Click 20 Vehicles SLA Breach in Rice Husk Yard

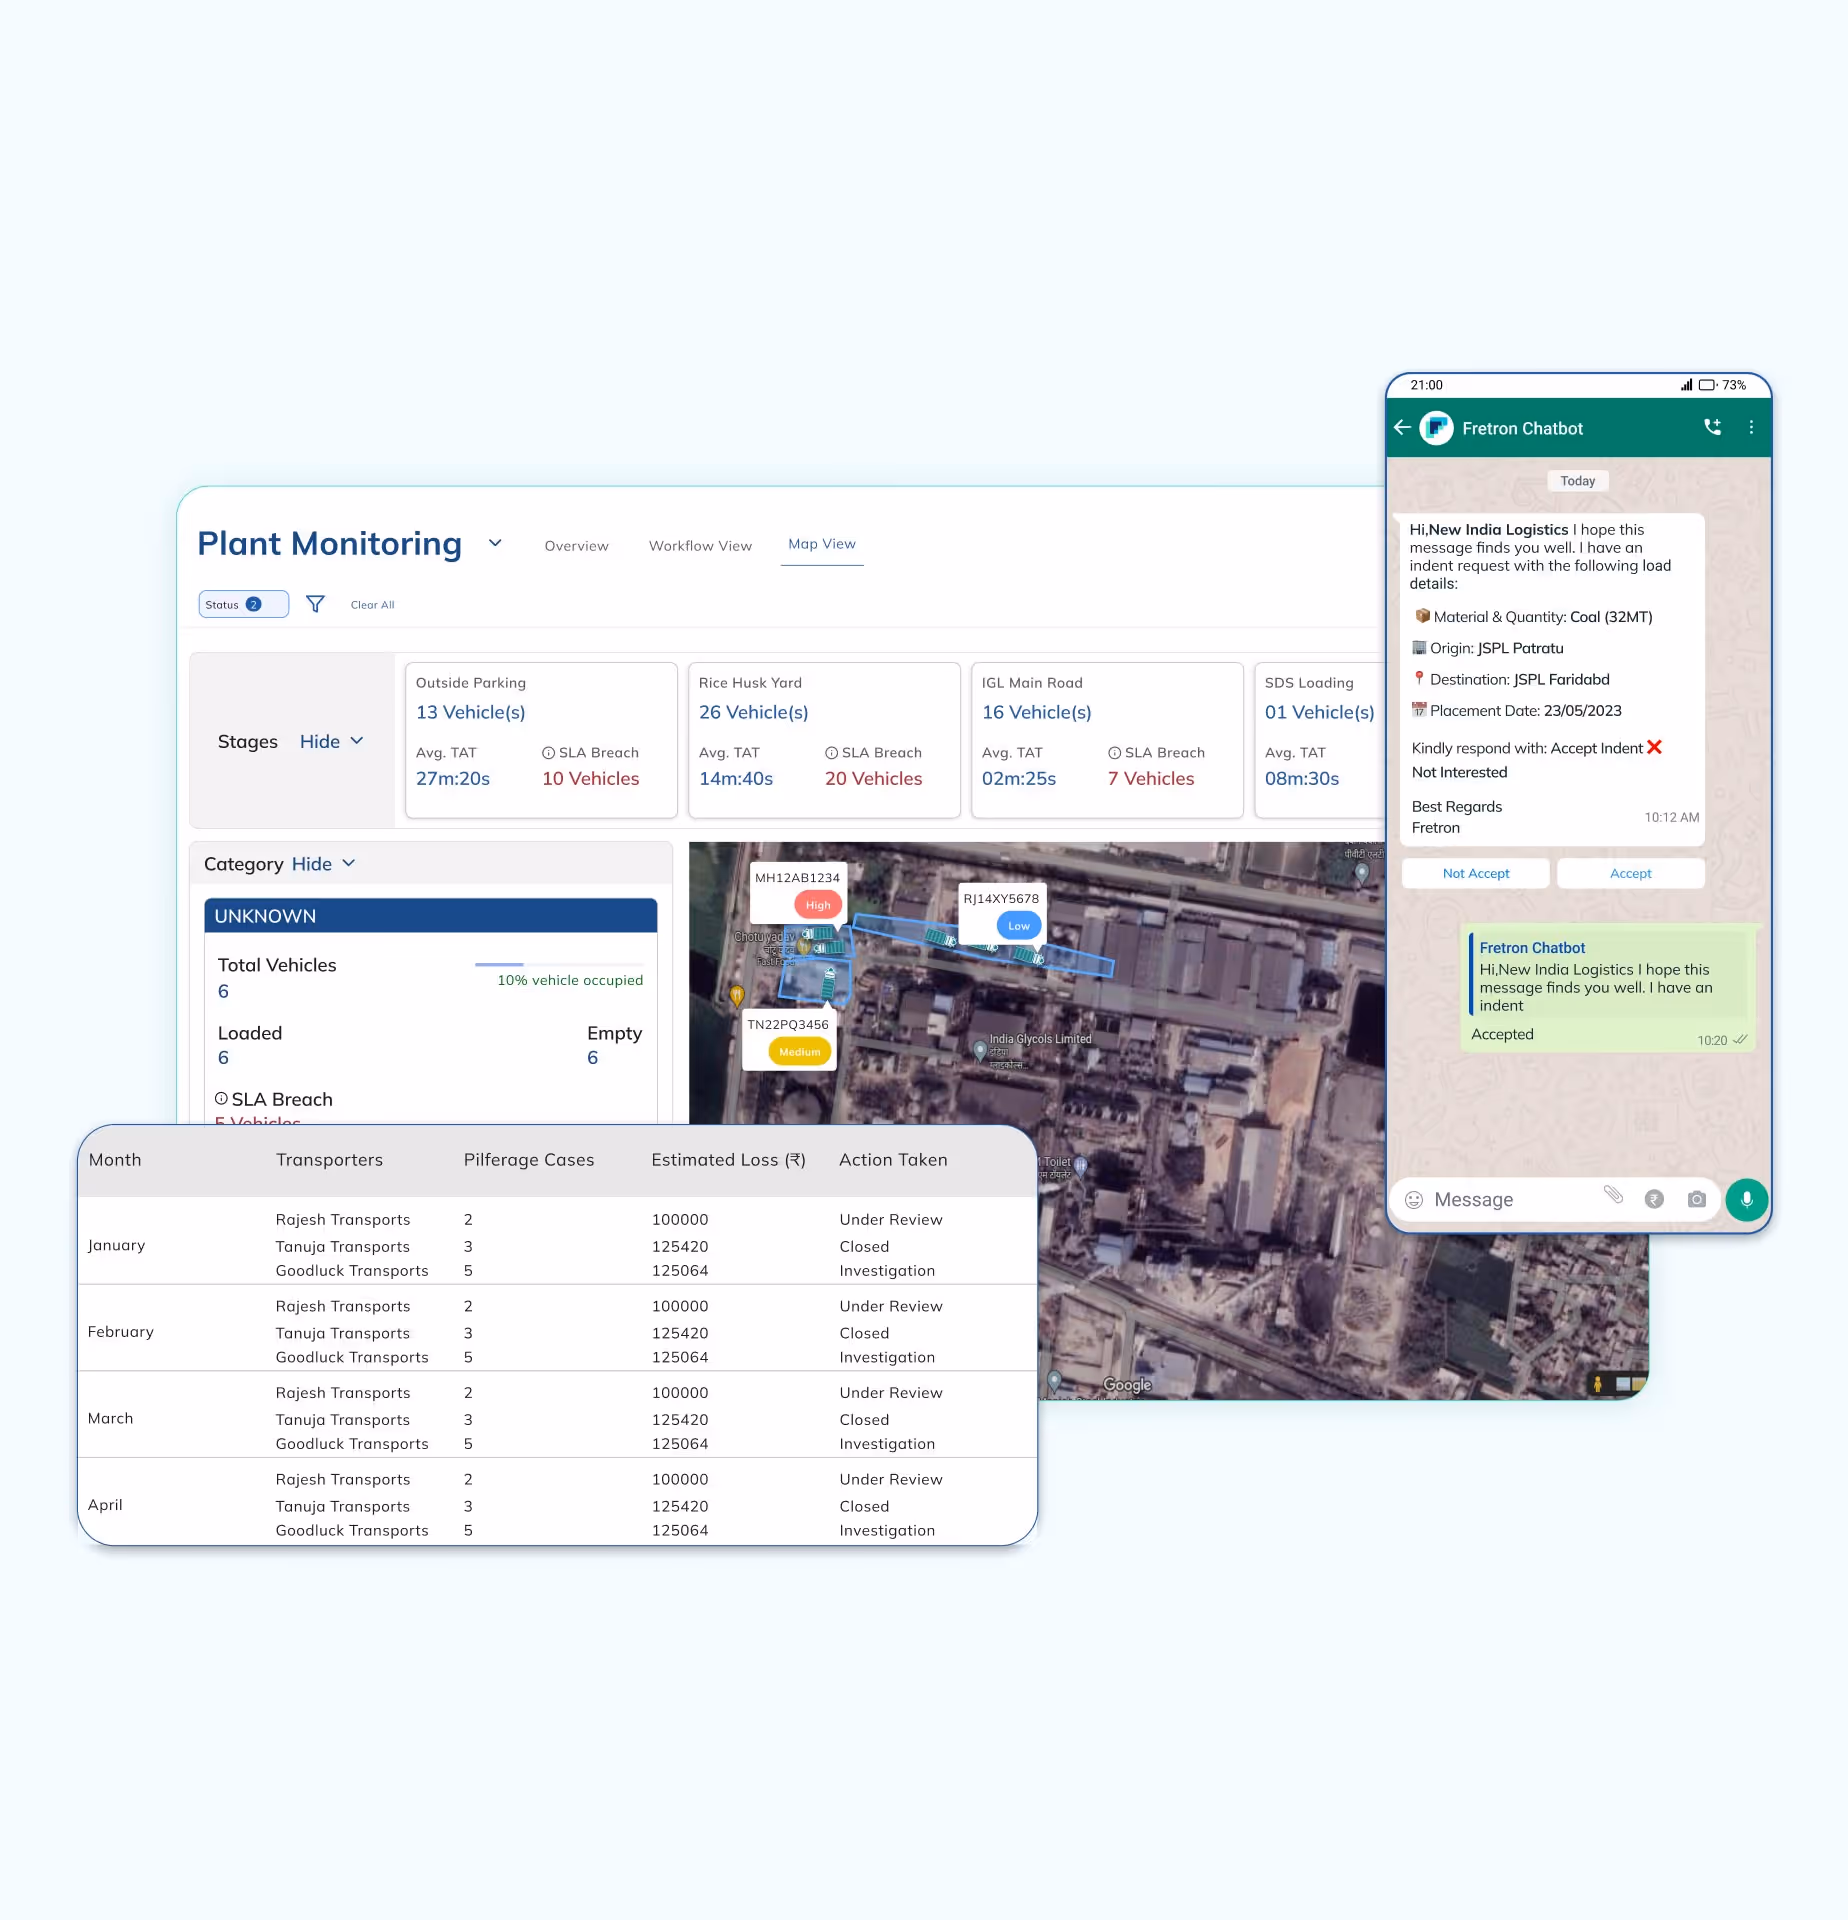[x=873, y=779]
